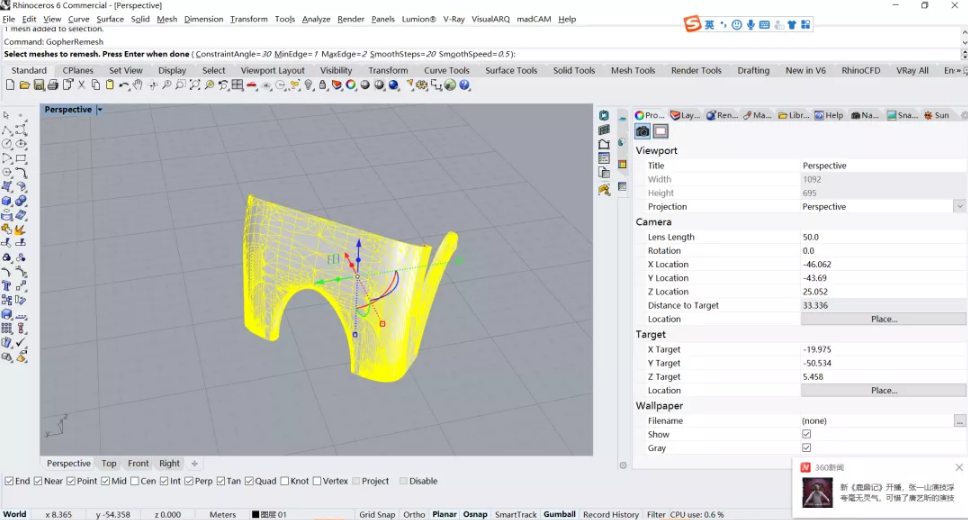Viewport: 968px width, 520px height.
Task: Click the camera icon in Properties panel
Action: coord(643,131)
